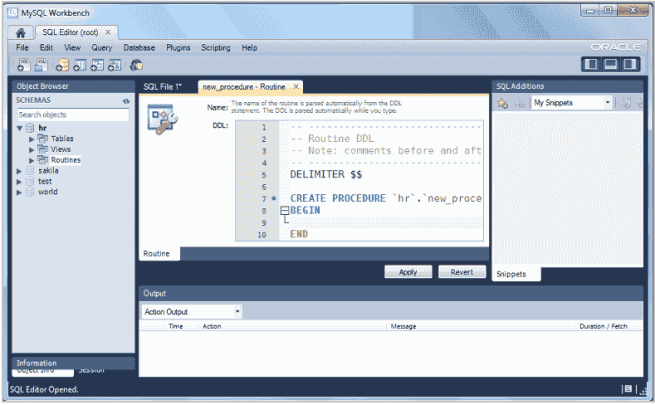Viewport: 655px width, 405px height.
Task: Click the Duration / Fetch column header
Action: (x=603, y=327)
